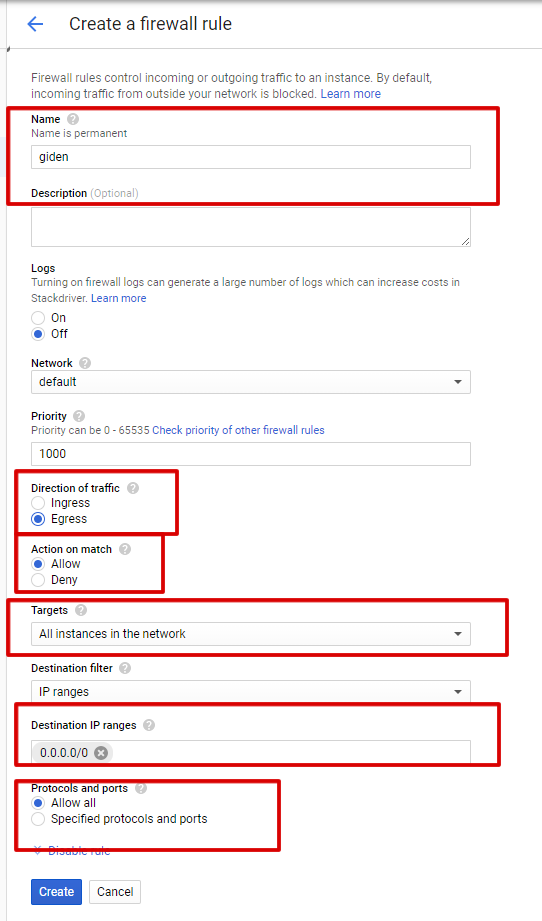Open help icon beside Direction of traffic
The image size is (542, 921).
click(133, 488)
